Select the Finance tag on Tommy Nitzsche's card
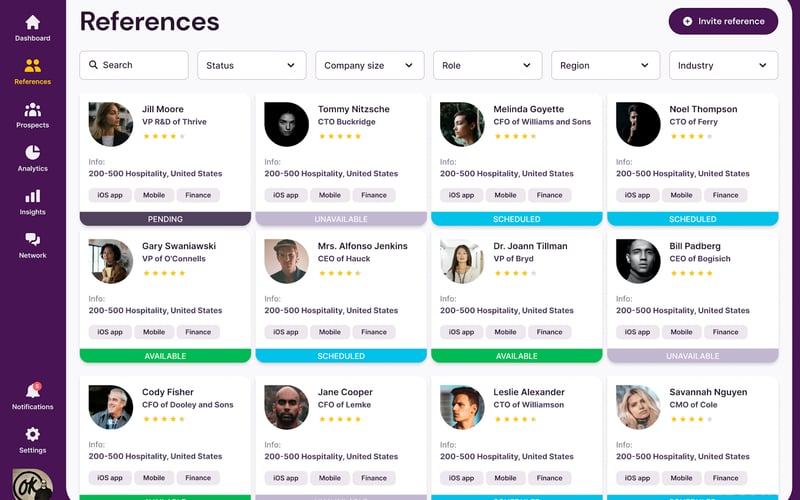800x500 pixels. [374, 195]
